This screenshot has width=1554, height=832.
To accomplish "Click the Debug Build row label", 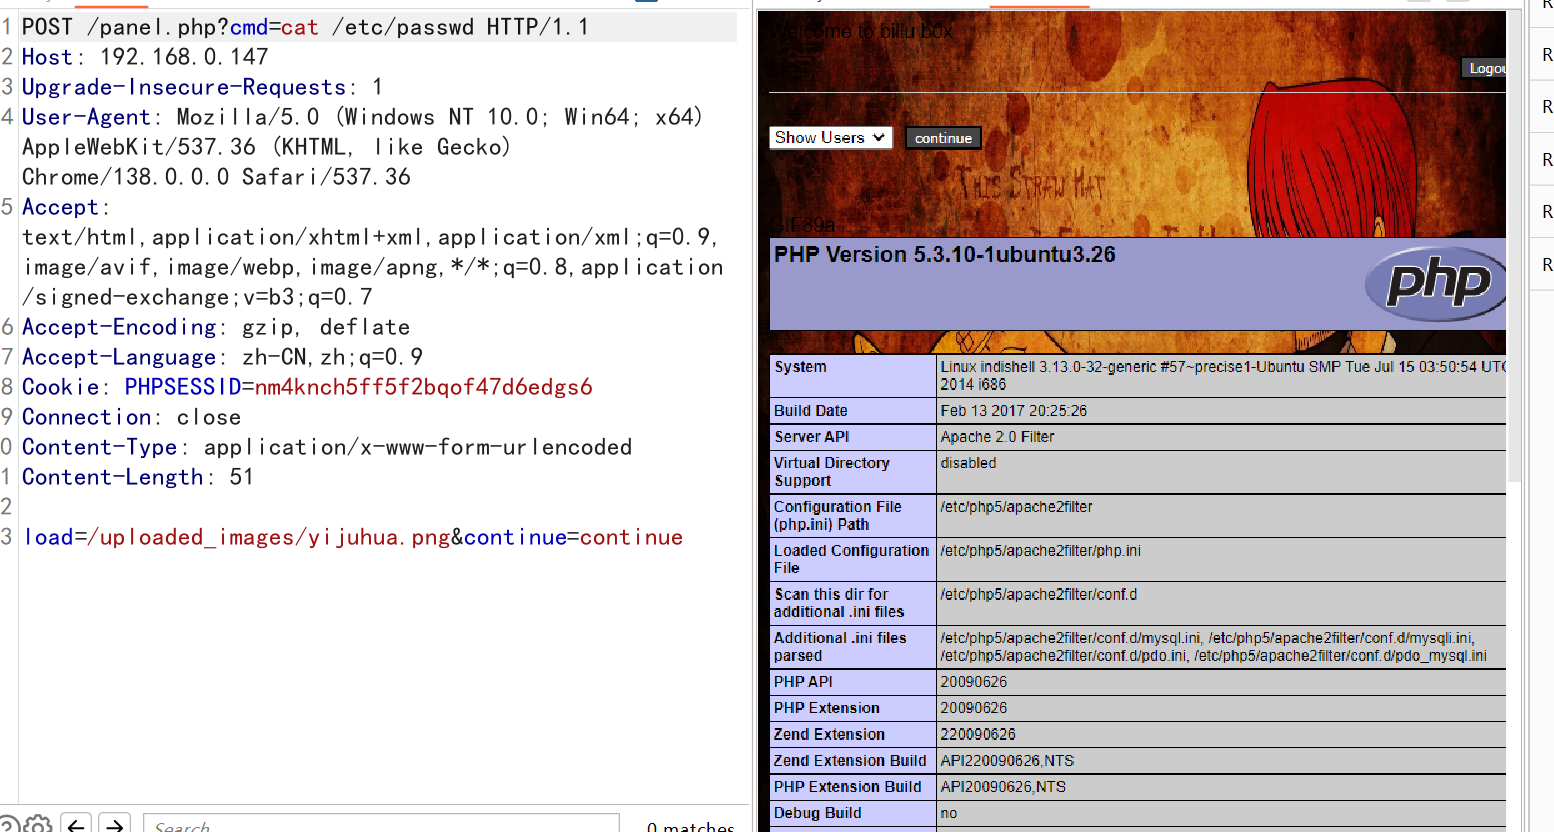I will click(x=817, y=813).
